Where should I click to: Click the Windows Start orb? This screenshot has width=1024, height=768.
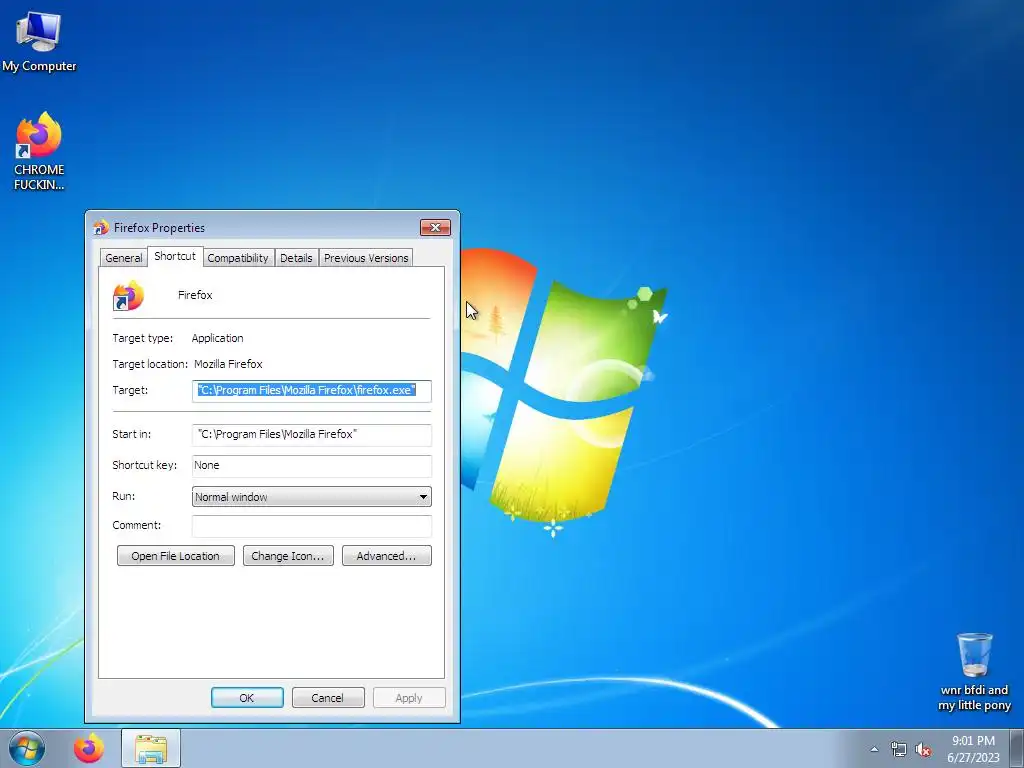coord(27,748)
